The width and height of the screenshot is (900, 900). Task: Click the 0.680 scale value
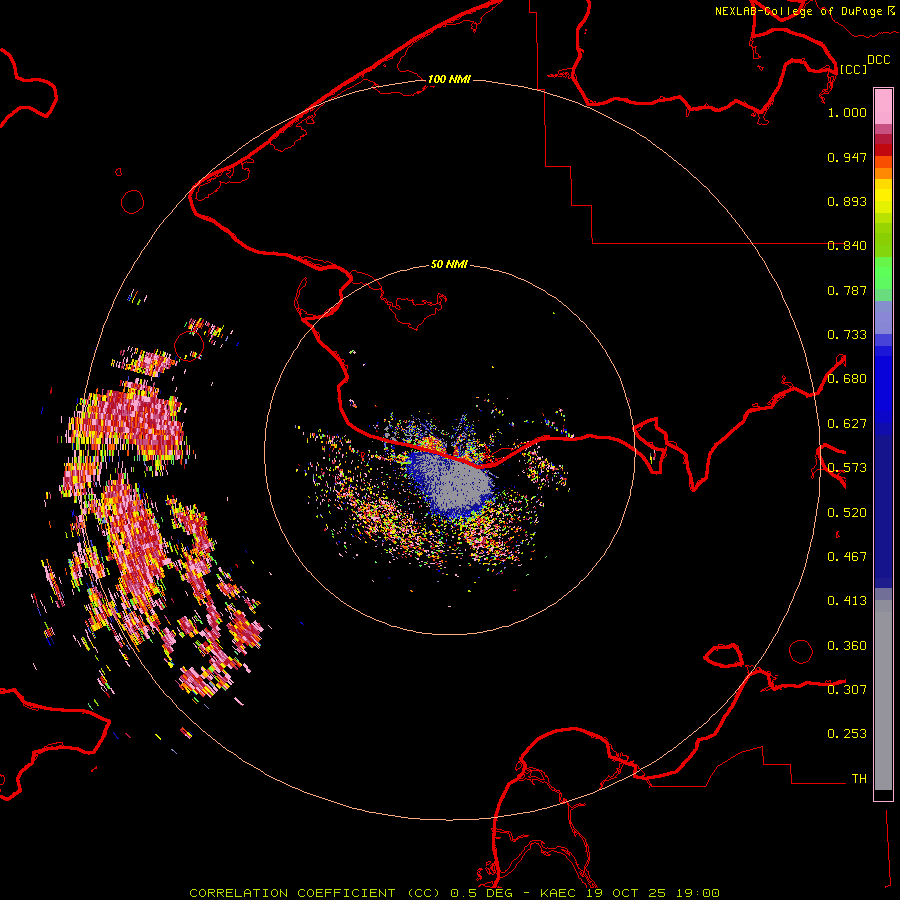(847, 379)
